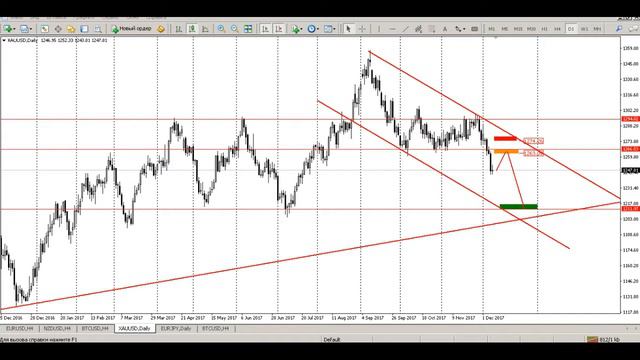This screenshot has height=360, width=640.
Task: Tile the chart windows icon
Action: (248, 29)
